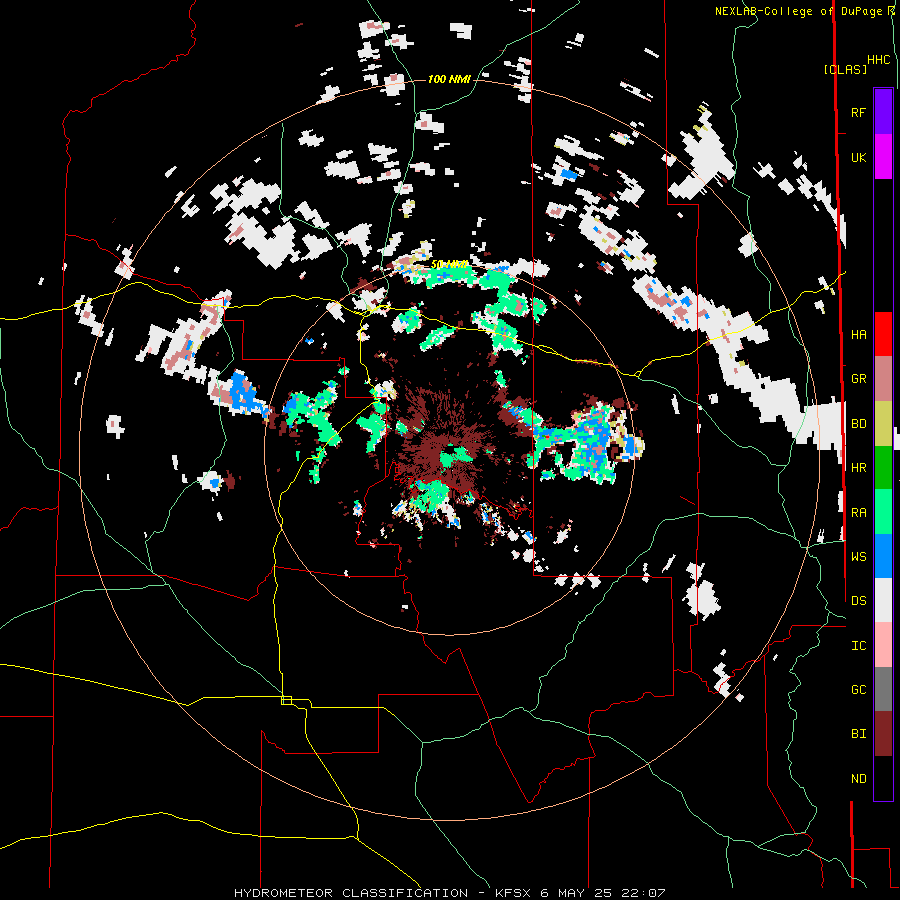The width and height of the screenshot is (900, 900).
Task: Select the BI biological brown swatch
Action: click(x=883, y=734)
